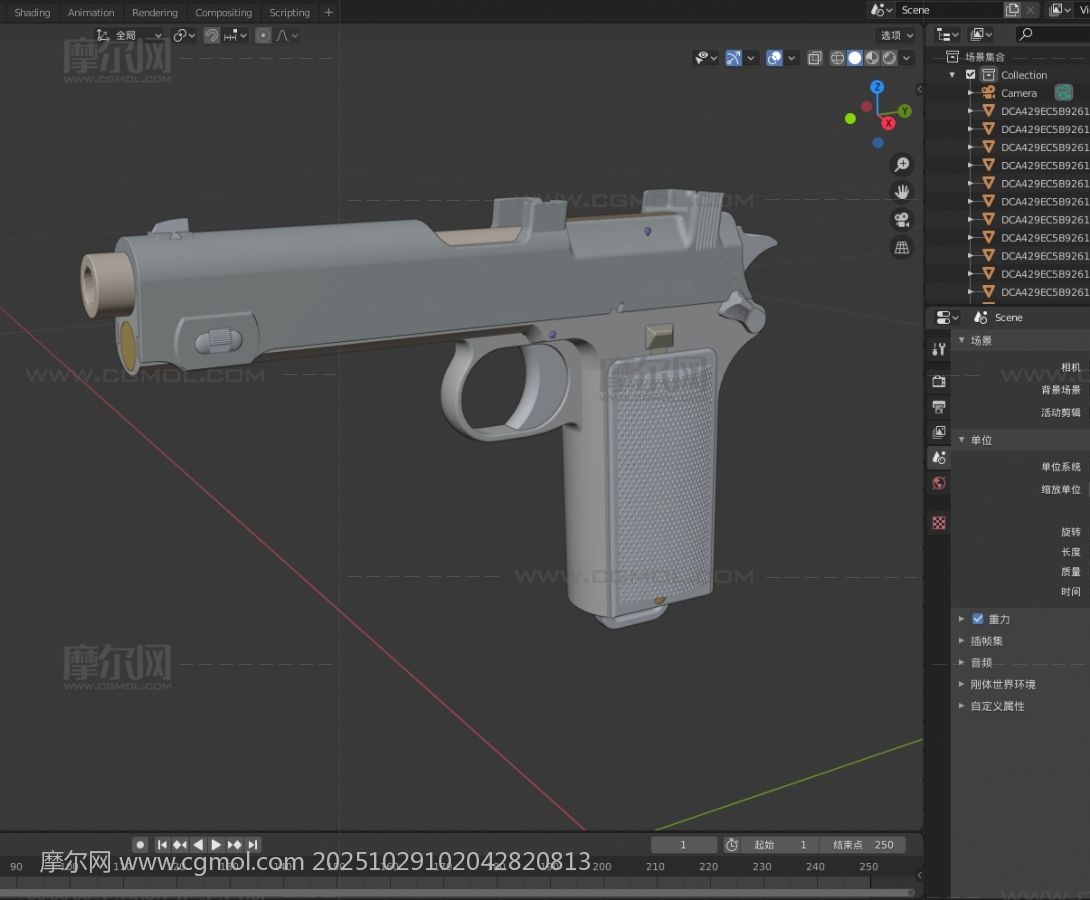The width and height of the screenshot is (1090, 900).
Task: Toggle X-ray mode in viewport header
Action: point(814,58)
